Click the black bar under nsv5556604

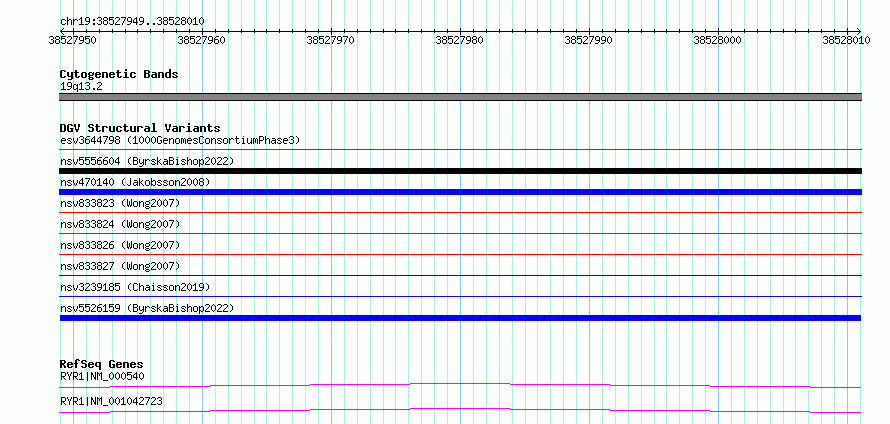(x=460, y=171)
